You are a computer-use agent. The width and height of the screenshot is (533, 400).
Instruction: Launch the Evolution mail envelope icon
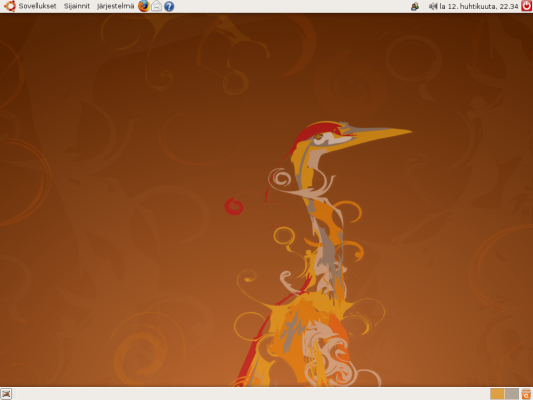pos(156,6)
